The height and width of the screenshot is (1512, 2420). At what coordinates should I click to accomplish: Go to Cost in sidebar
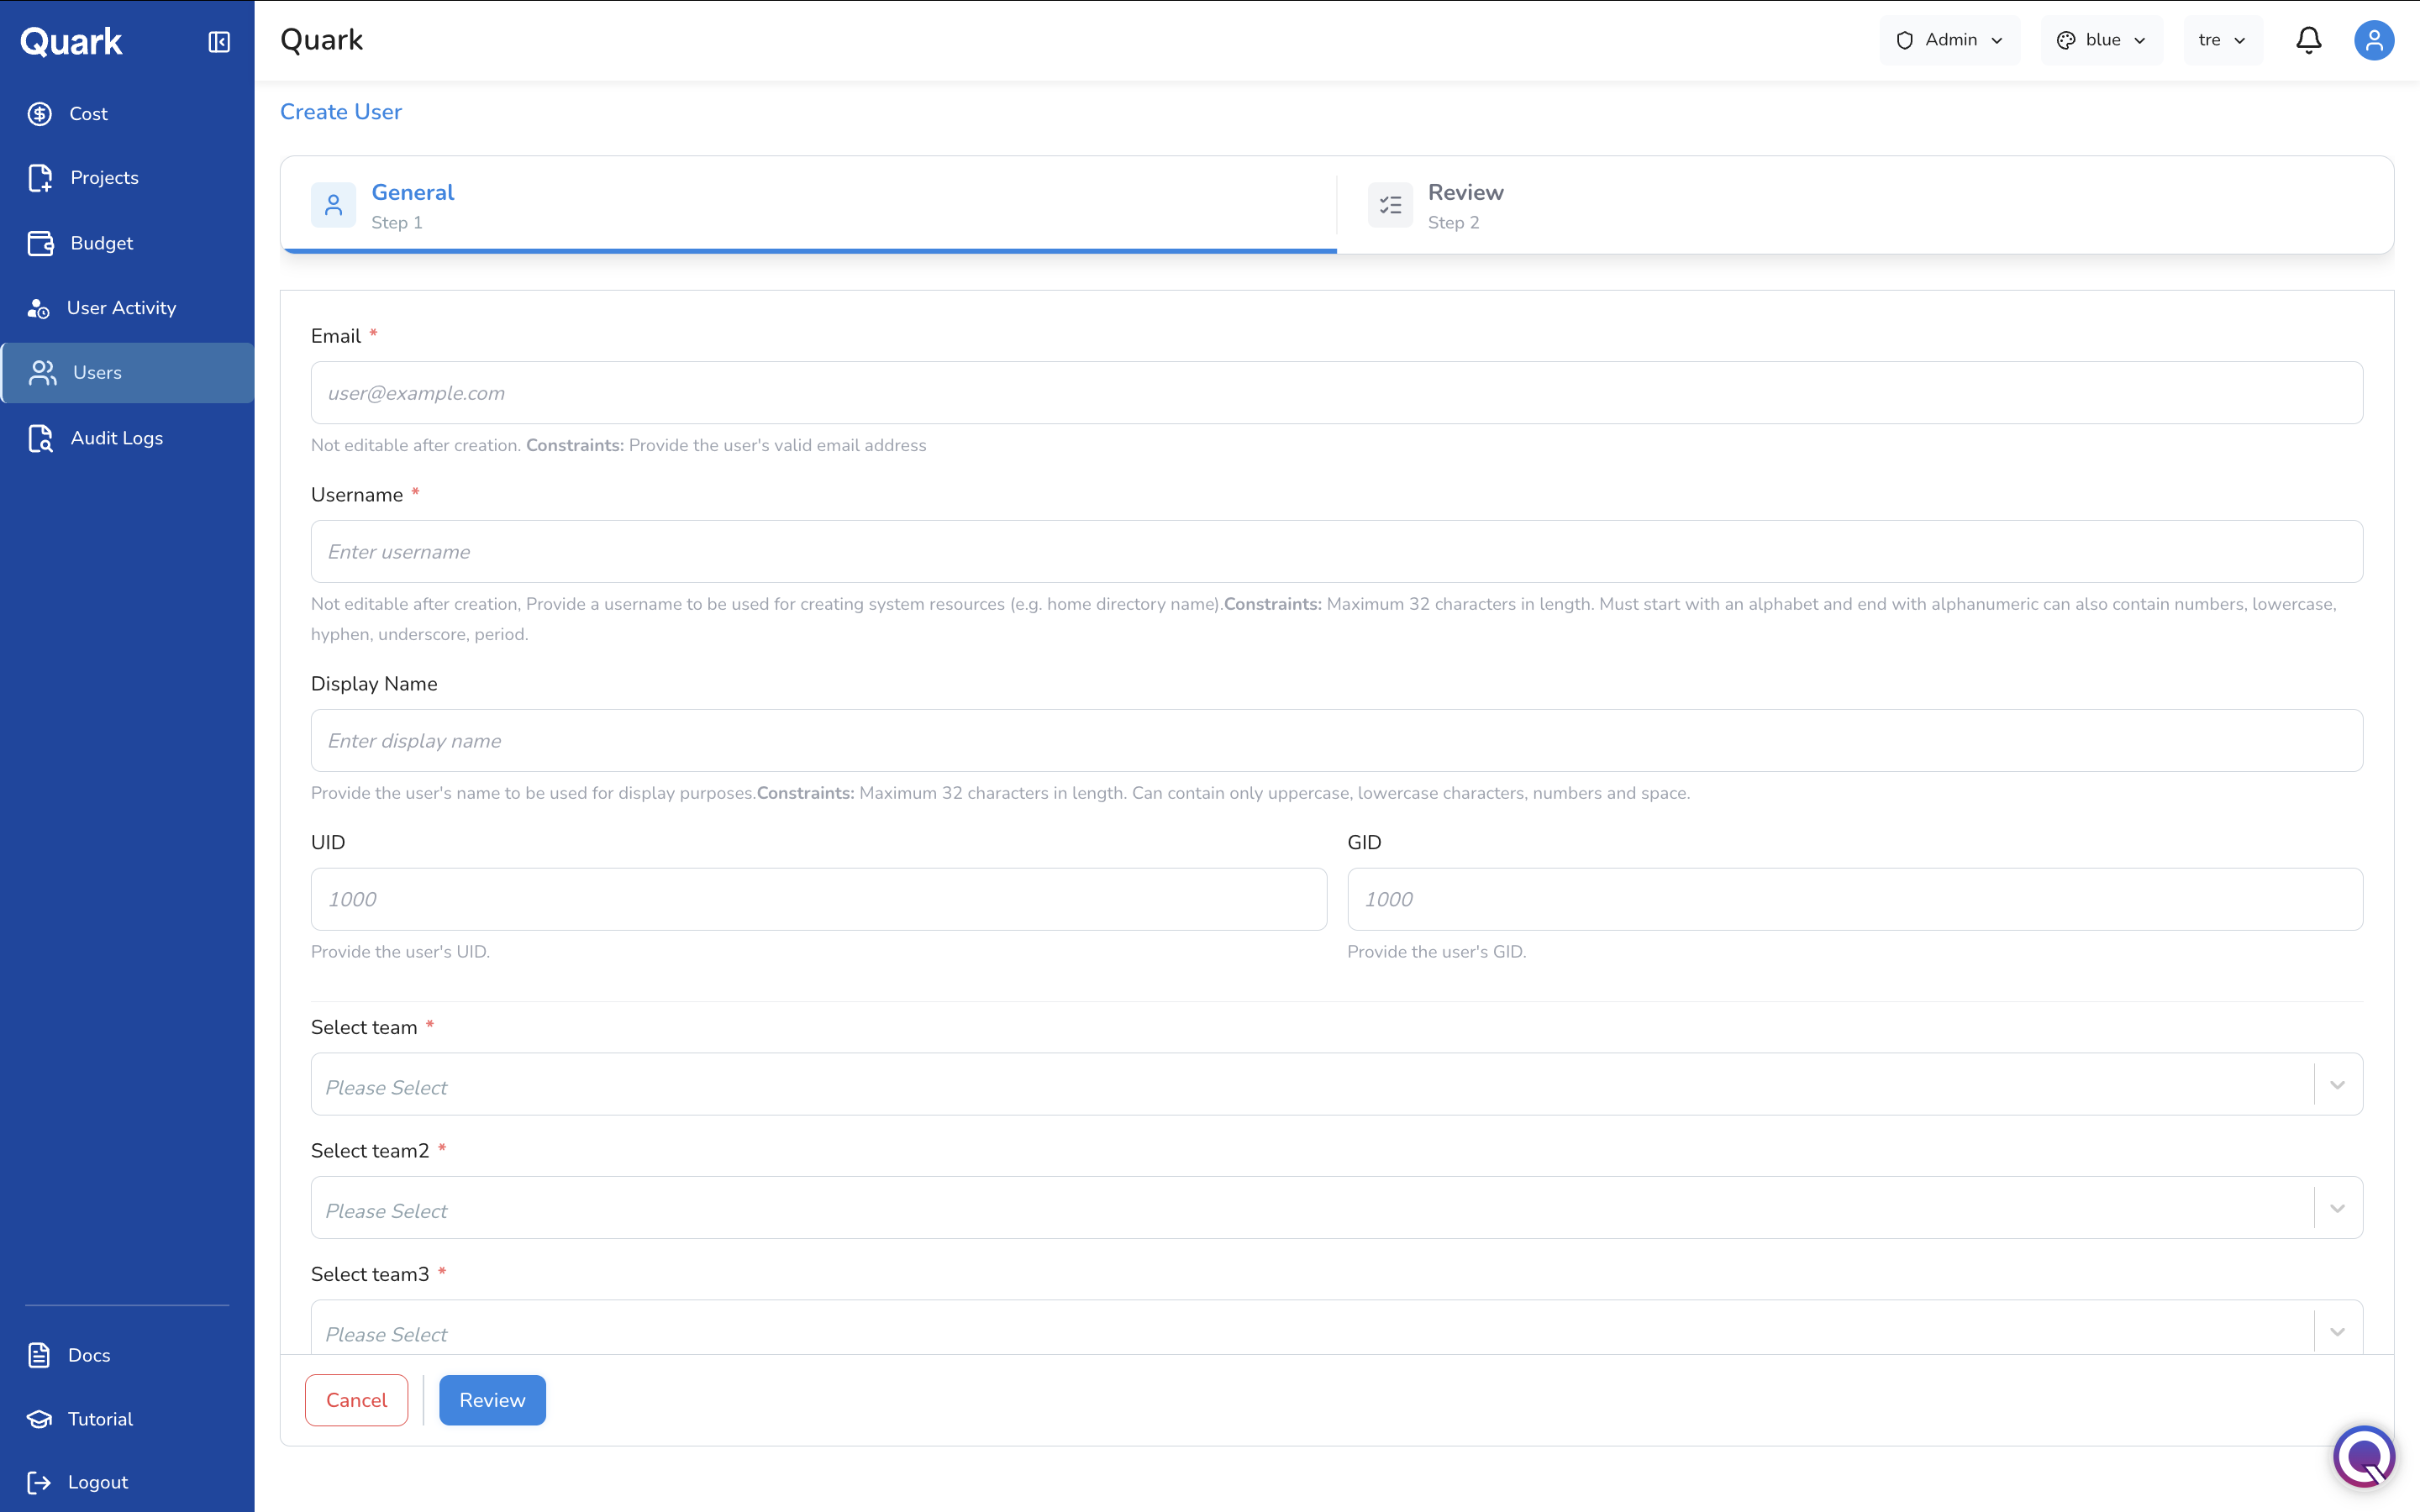(x=127, y=114)
